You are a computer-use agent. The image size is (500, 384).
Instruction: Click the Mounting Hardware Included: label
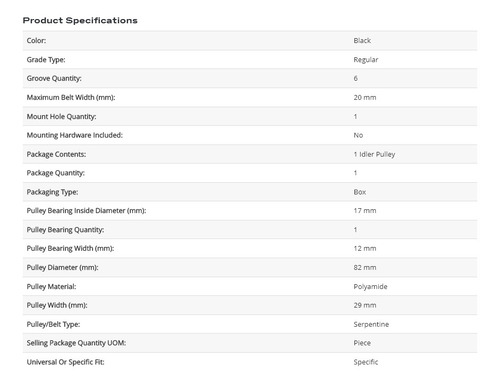click(75, 135)
